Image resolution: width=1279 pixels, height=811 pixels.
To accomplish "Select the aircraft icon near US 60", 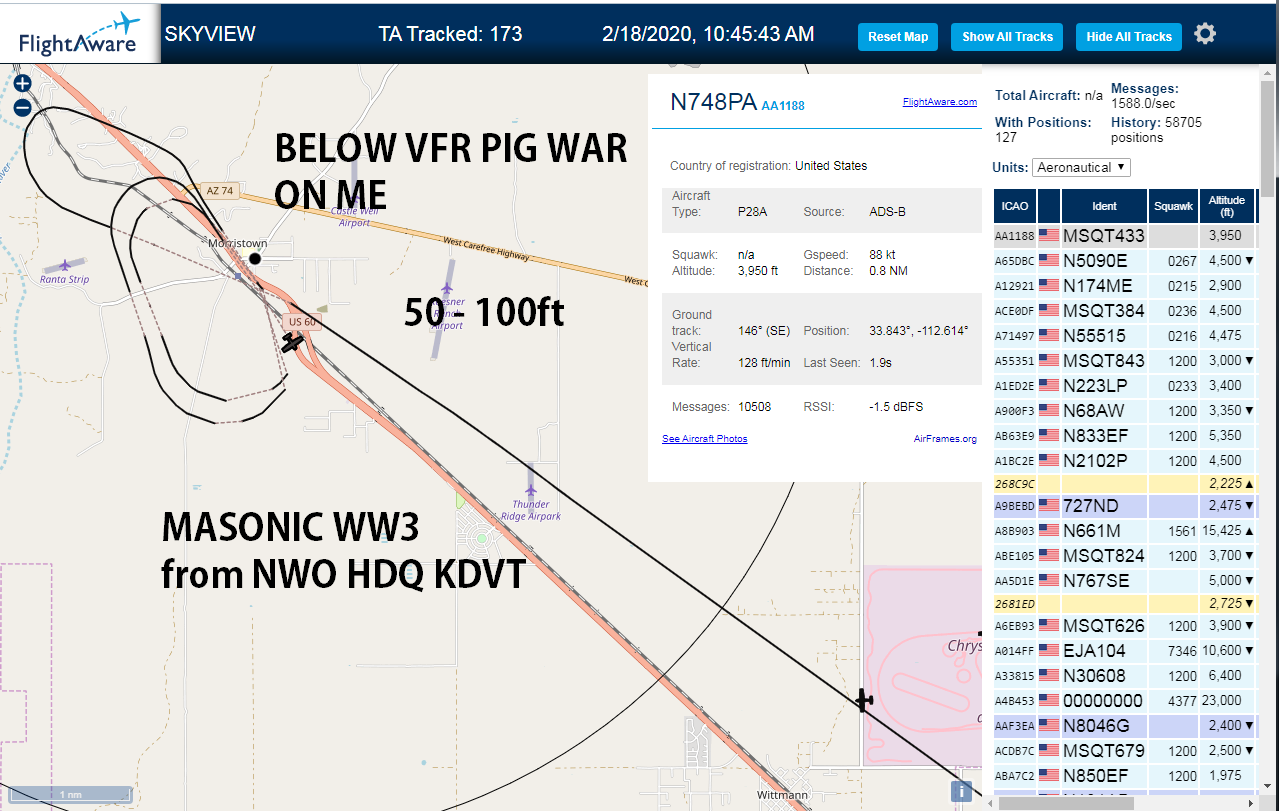I will click(292, 343).
